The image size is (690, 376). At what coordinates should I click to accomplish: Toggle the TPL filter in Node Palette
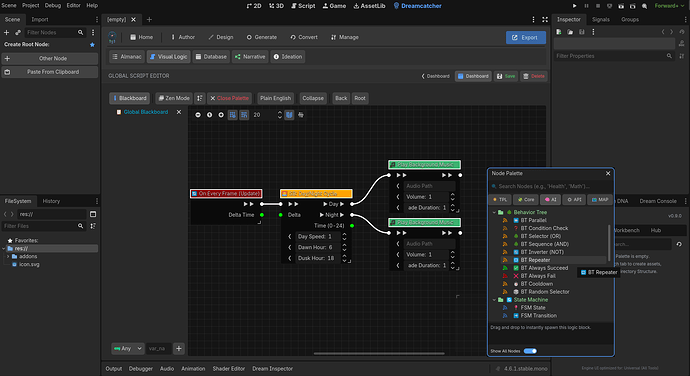point(500,199)
